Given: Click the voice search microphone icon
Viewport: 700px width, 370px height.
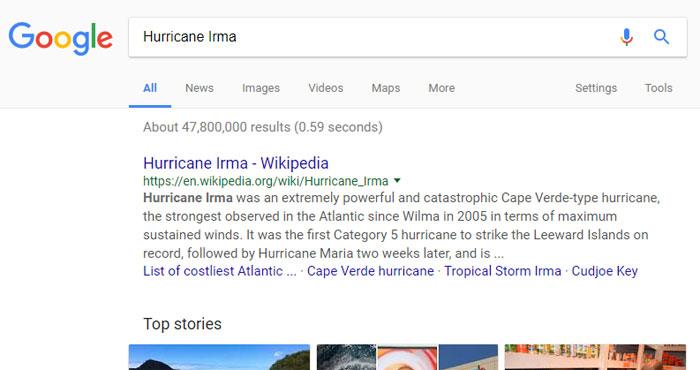Looking at the screenshot, I should click(626, 37).
